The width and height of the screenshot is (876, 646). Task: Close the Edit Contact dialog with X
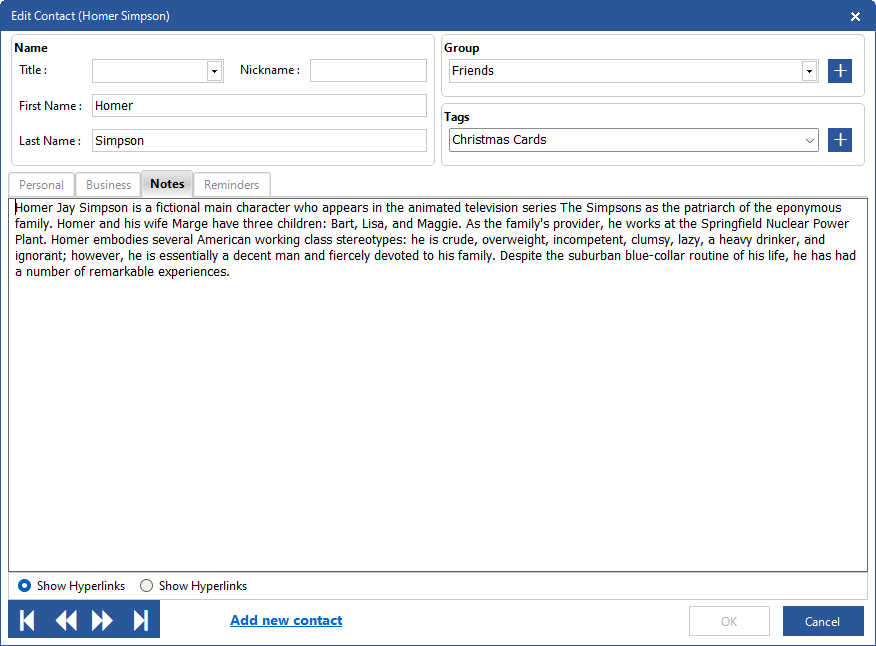pos(855,16)
